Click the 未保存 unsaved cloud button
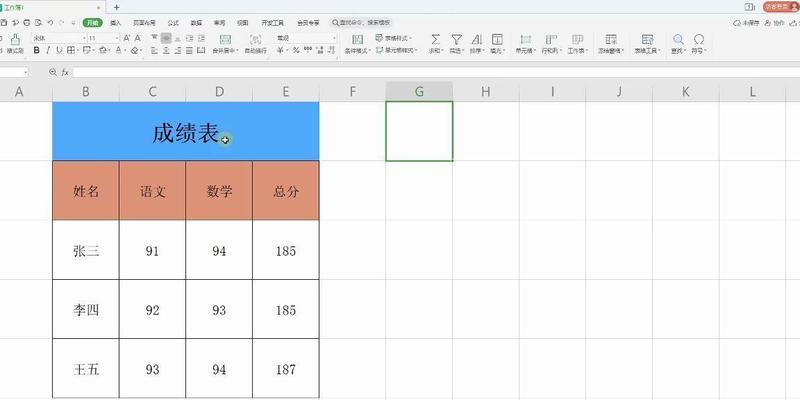 tap(746, 23)
